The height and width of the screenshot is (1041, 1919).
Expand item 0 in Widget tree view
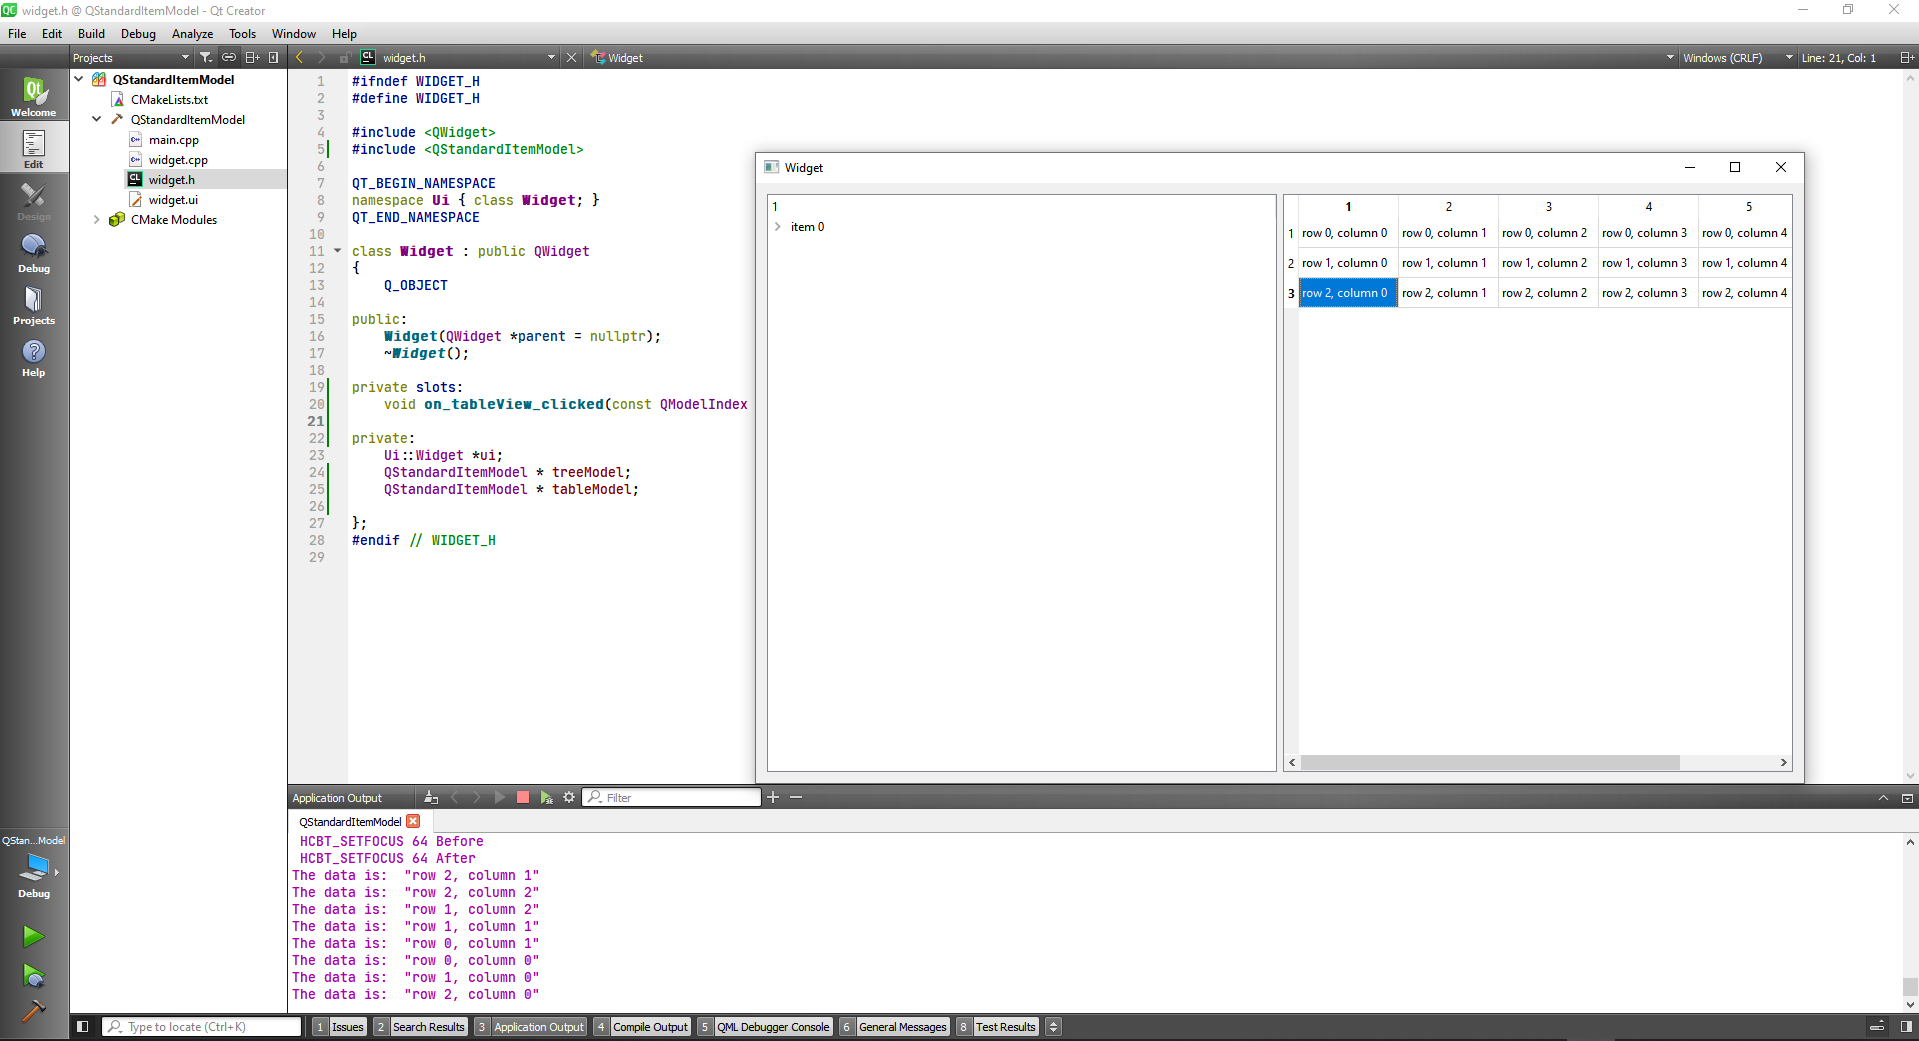[x=778, y=226]
